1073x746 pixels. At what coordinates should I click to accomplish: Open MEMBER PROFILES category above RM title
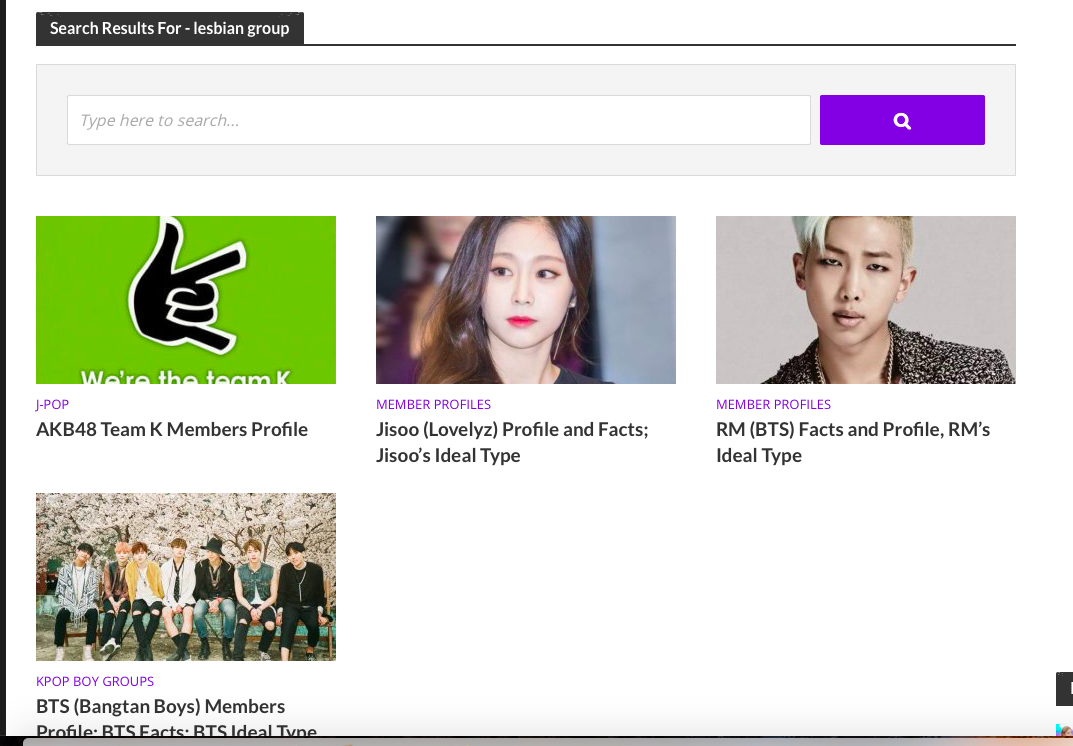tap(773, 404)
